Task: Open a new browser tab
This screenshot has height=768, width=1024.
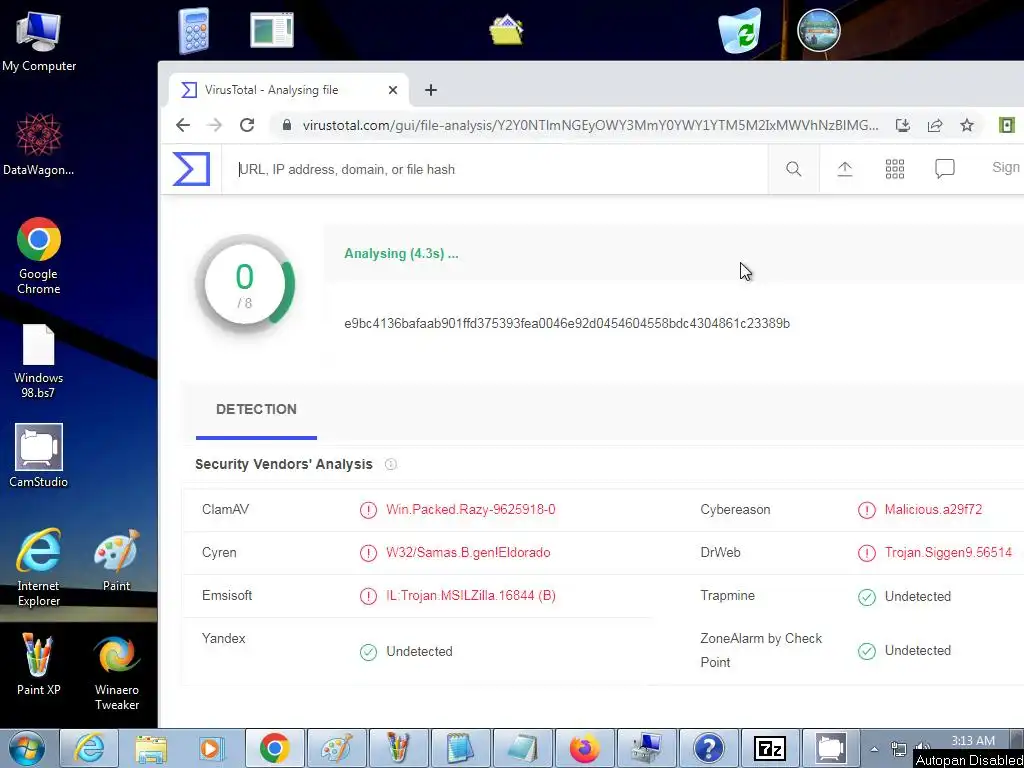Action: click(x=430, y=90)
